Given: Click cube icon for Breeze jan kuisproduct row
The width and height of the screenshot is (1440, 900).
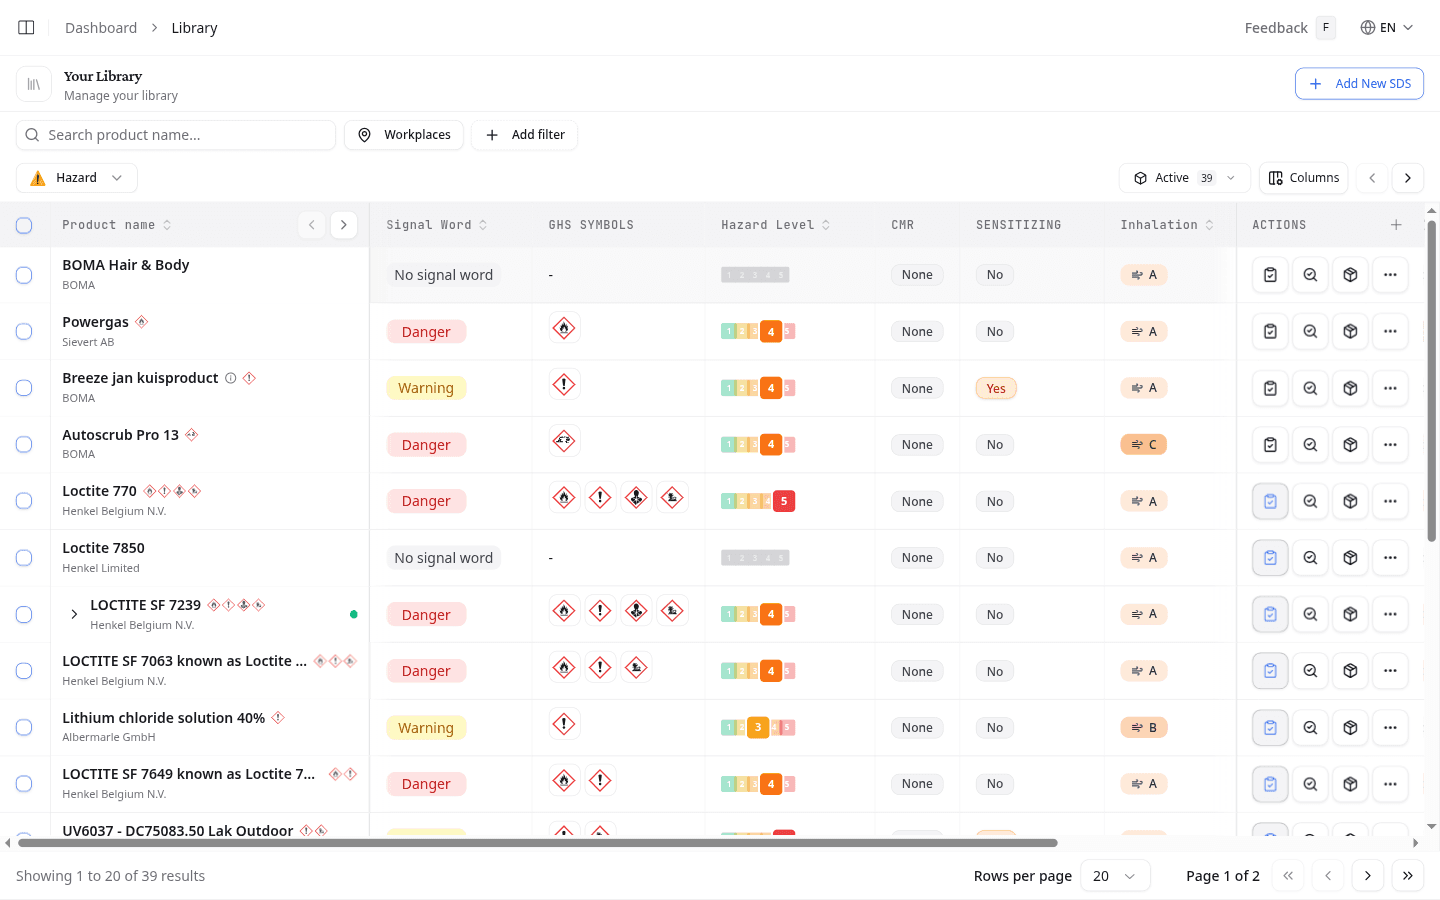Looking at the screenshot, I should pyautogui.click(x=1350, y=388).
